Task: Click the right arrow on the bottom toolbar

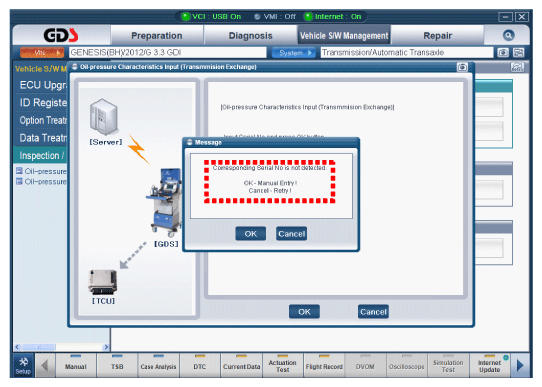Action: [x=520, y=365]
